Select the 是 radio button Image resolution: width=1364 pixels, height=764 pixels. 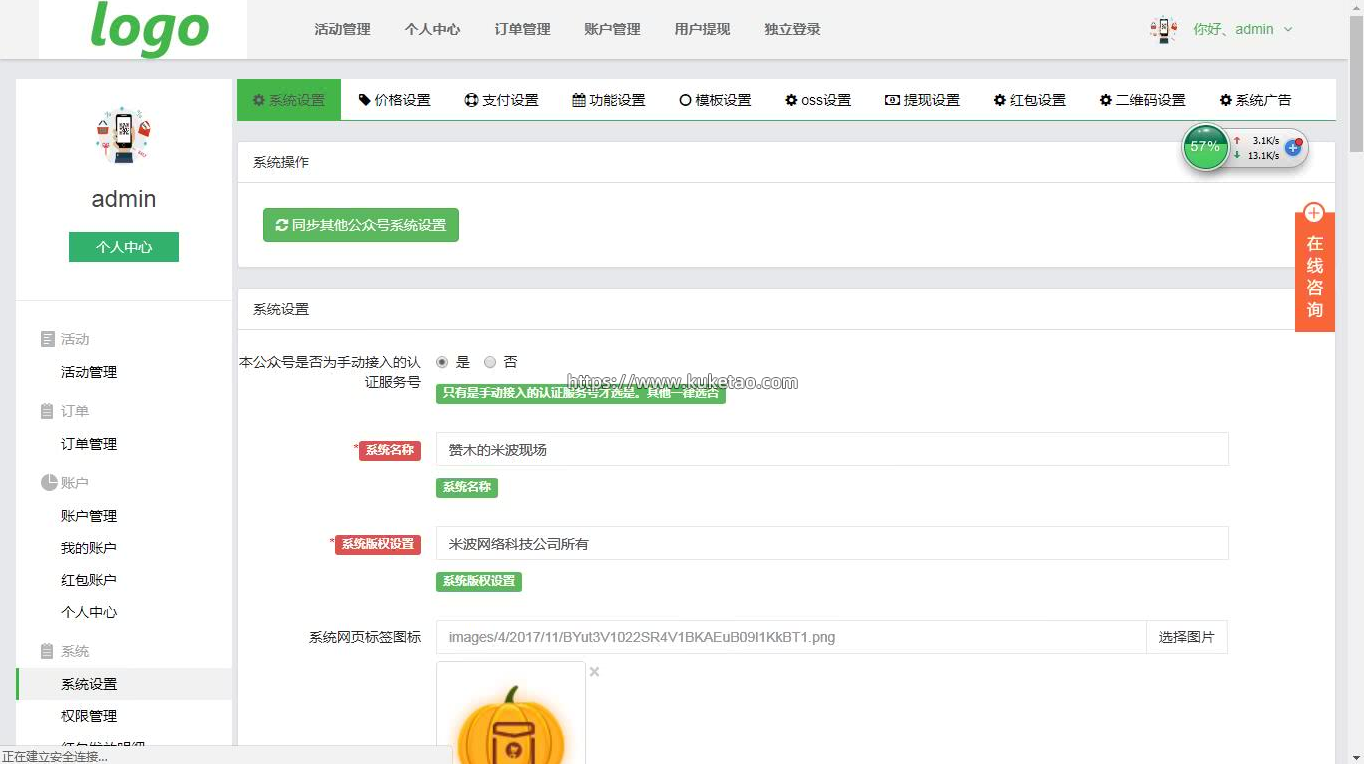click(x=442, y=362)
